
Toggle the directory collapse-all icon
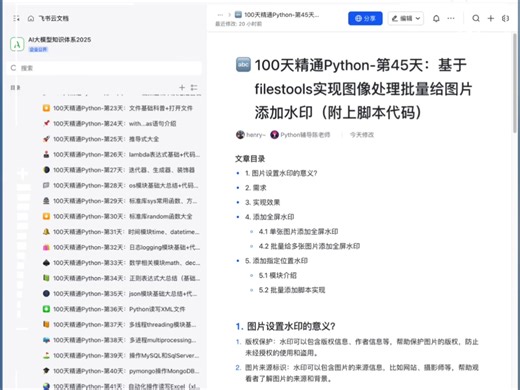pos(194,88)
